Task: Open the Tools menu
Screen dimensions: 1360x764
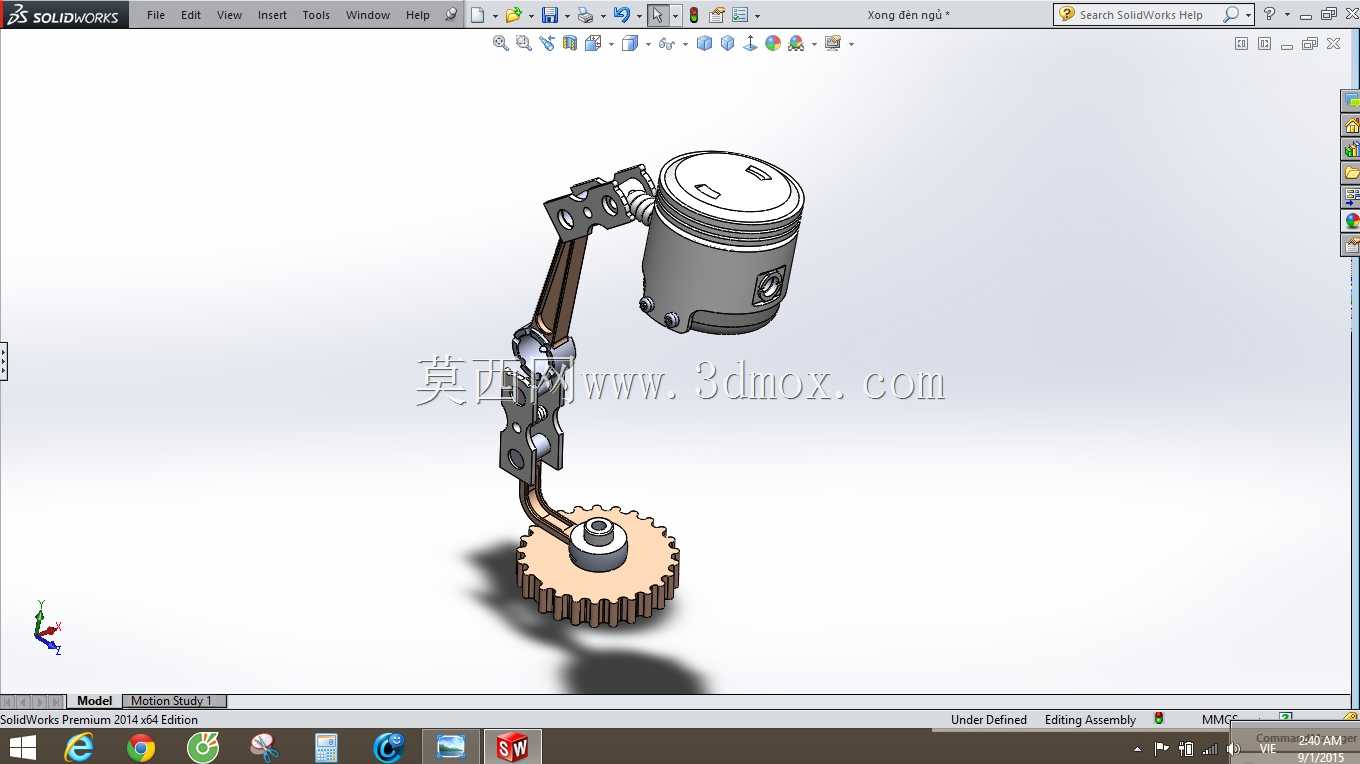Action: click(316, 15)
